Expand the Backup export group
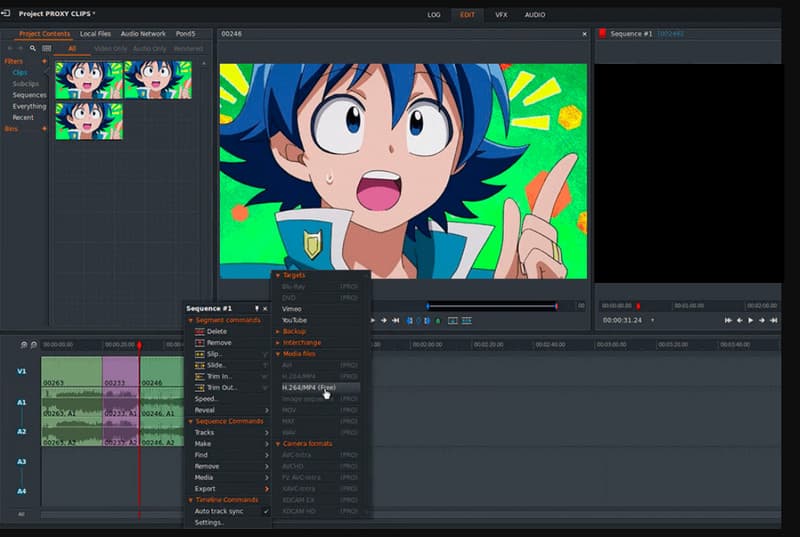The height and width of the screenshot is (537, 800). [278, 331]
